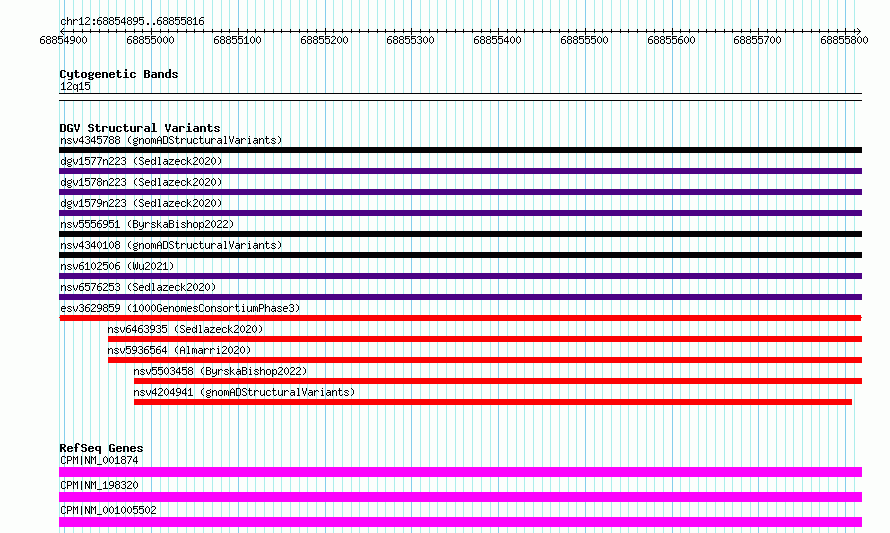
Task: Open variant dgv1578n223 (Sedlazeck2020)
Action: pos(141,182)
